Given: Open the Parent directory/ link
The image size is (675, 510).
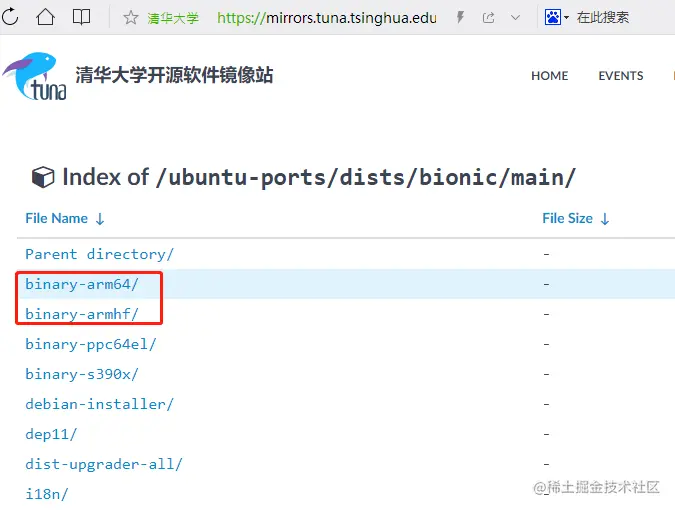Looking at the screenshot, I should 99,254.
